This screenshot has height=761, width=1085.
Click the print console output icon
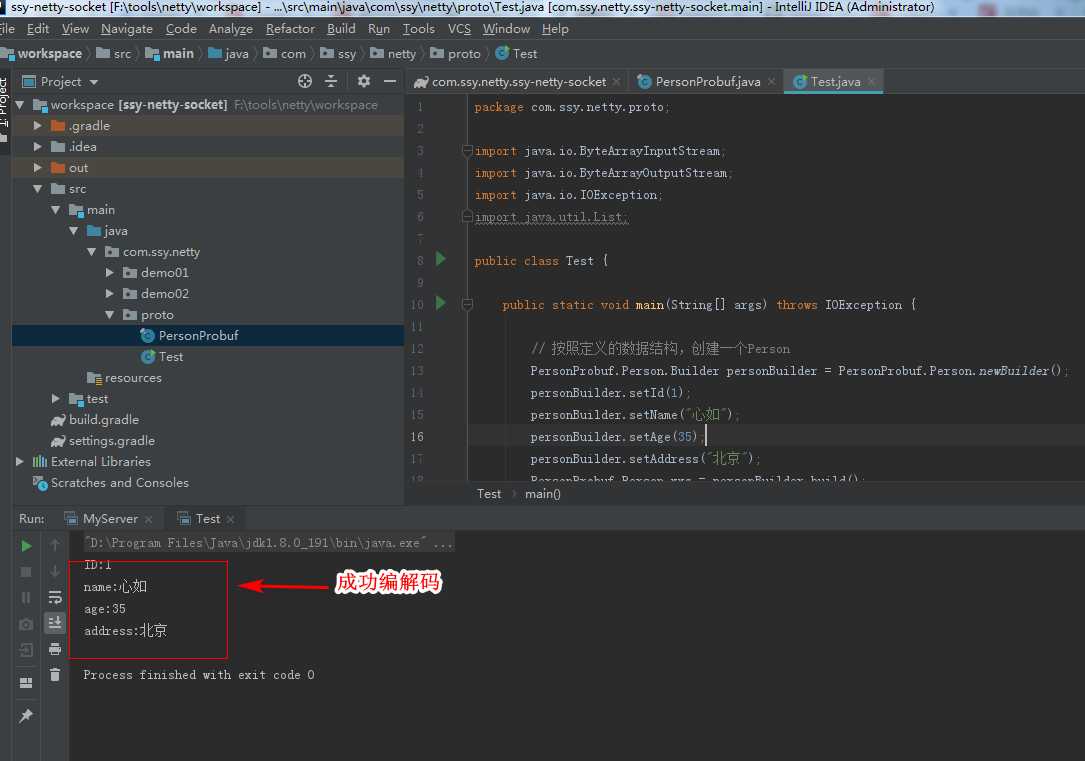click(55, 649)
